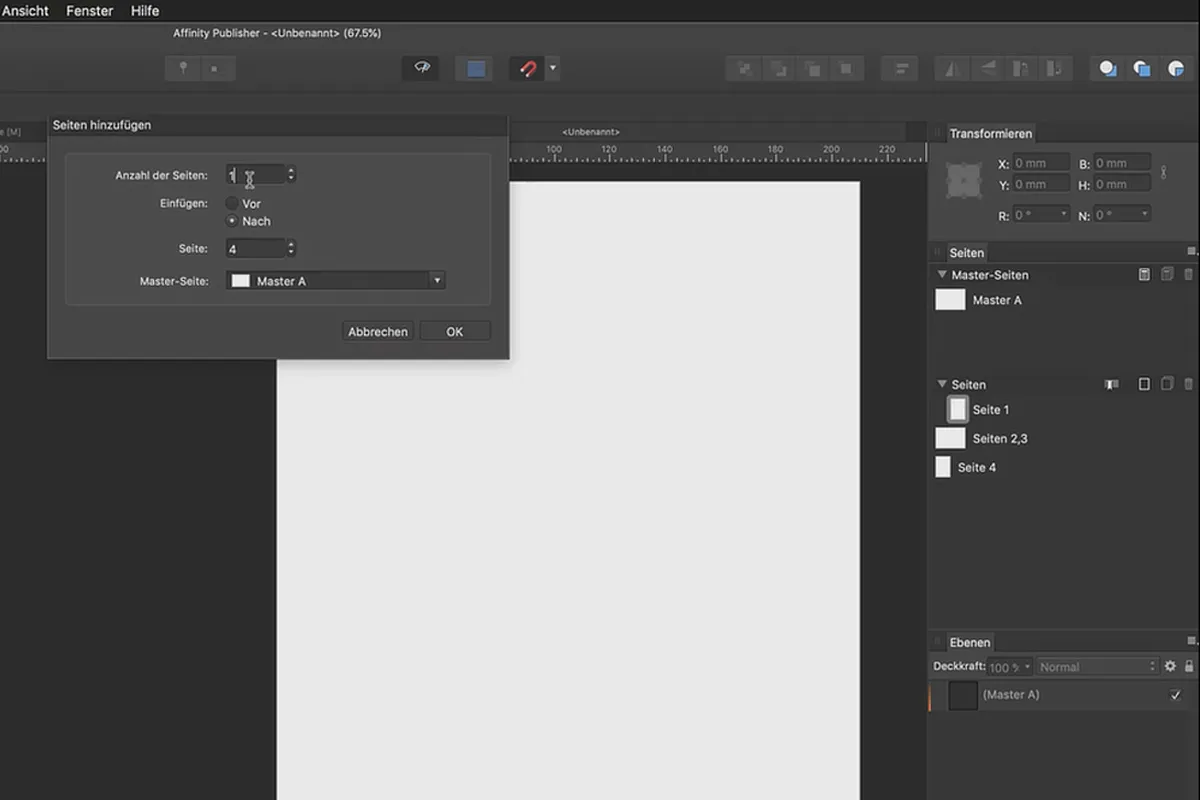Switch to the Ebenen tab

970,643
